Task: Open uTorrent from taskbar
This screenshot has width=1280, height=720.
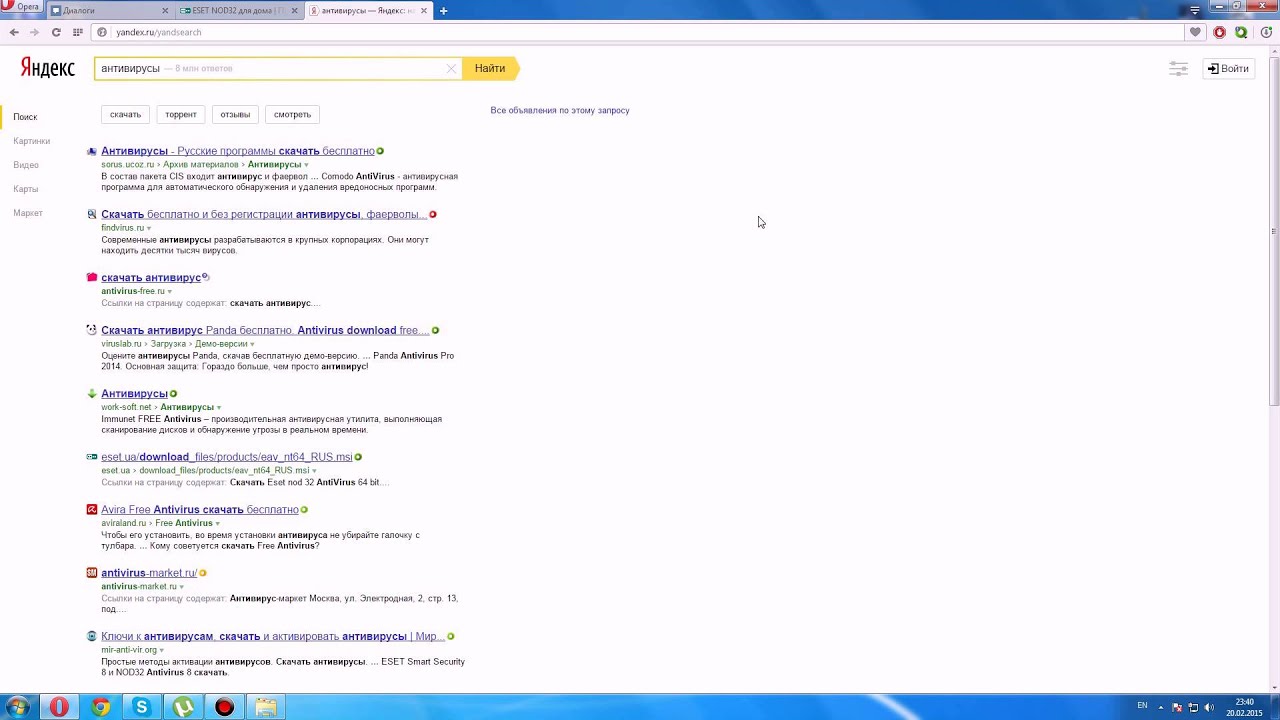Action: [183, 707]
